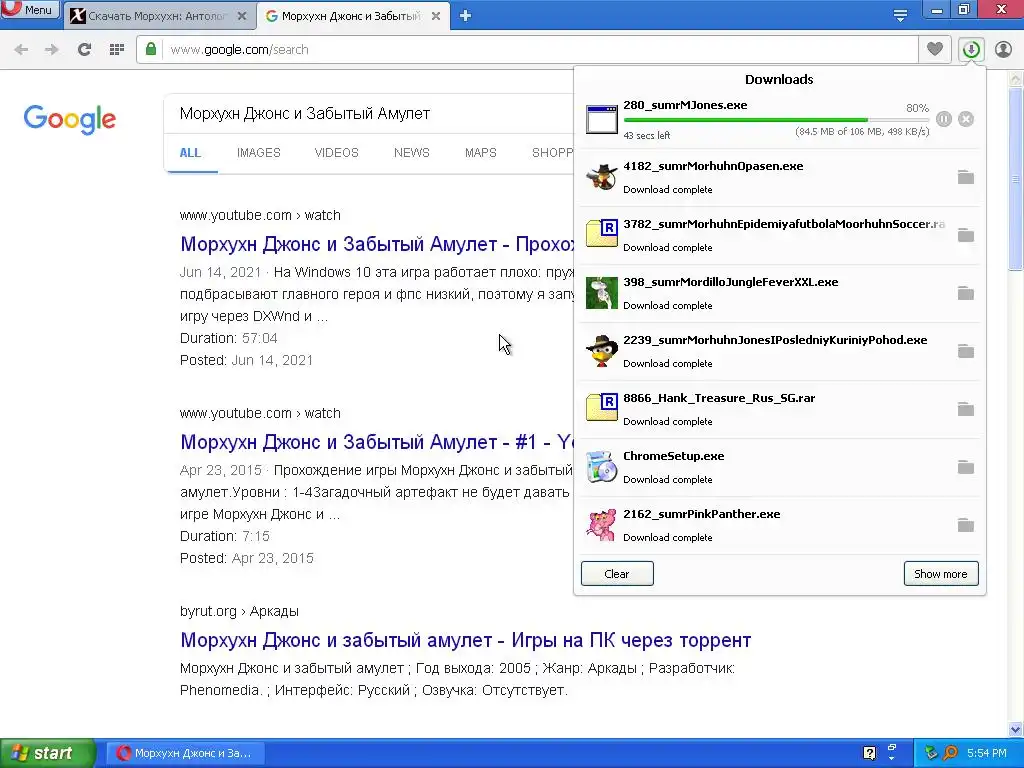The height and width of the screenshot is (768, 1024).
Task: Click the page vertical scrollbar thumb
Action: tap(1016, 178)
